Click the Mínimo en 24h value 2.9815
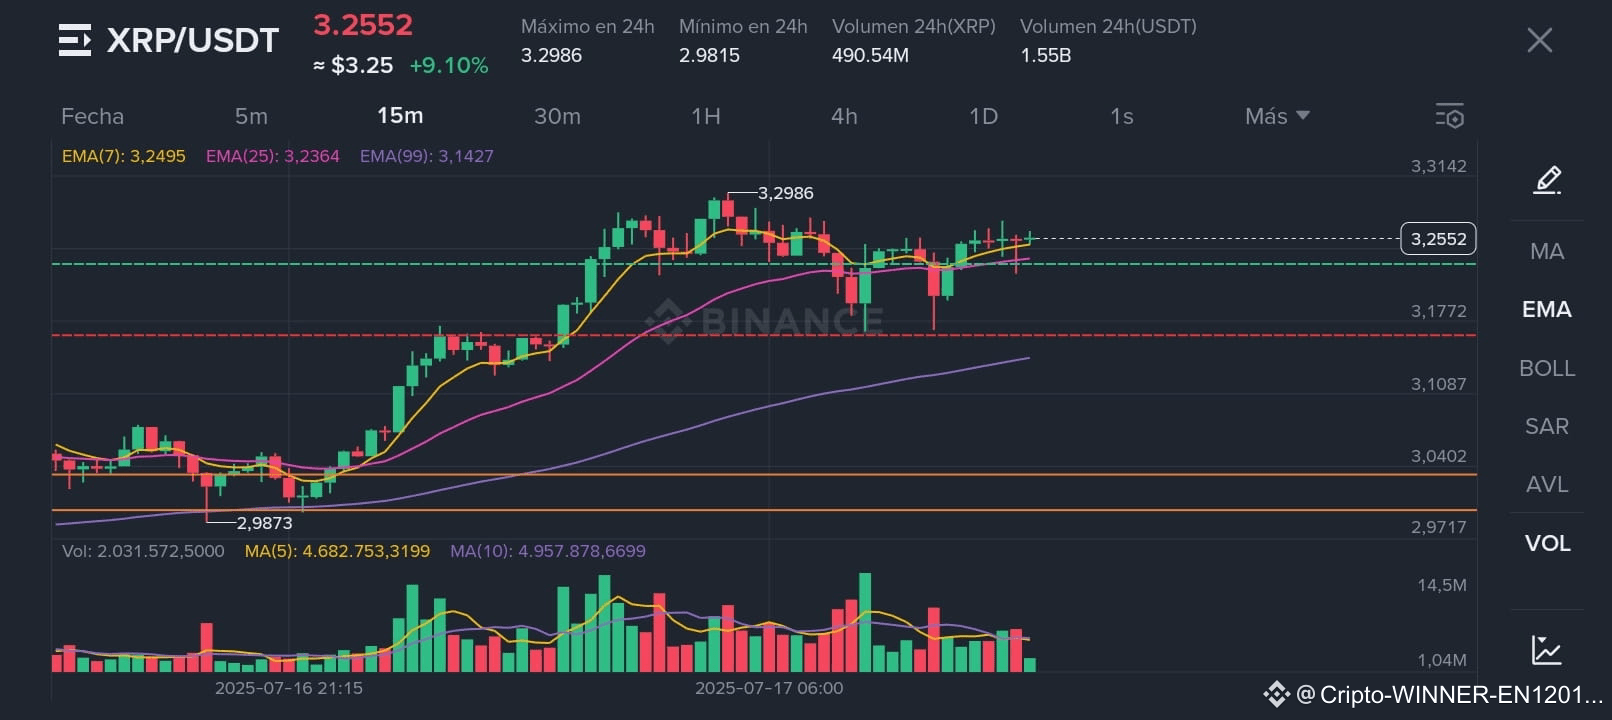This screenshot has height=720, width=1612. [x=709, y=56]
